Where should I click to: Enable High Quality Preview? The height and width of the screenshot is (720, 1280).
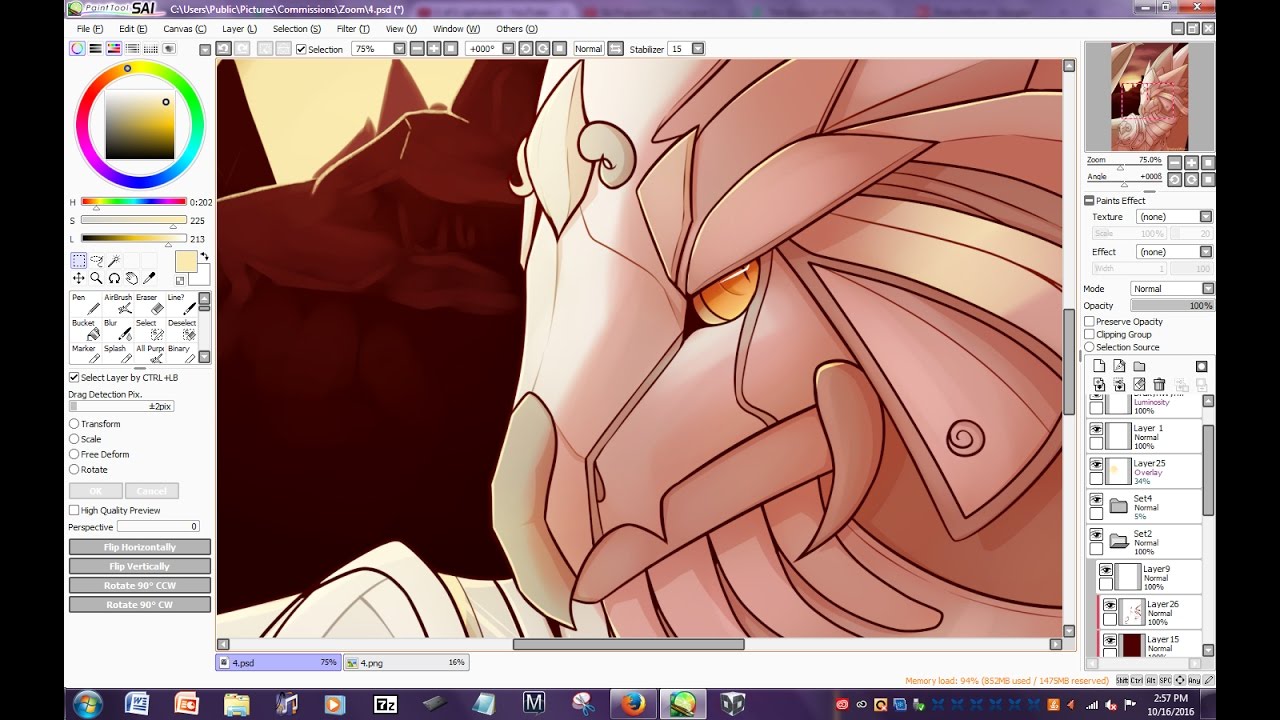tap(74, 510)
